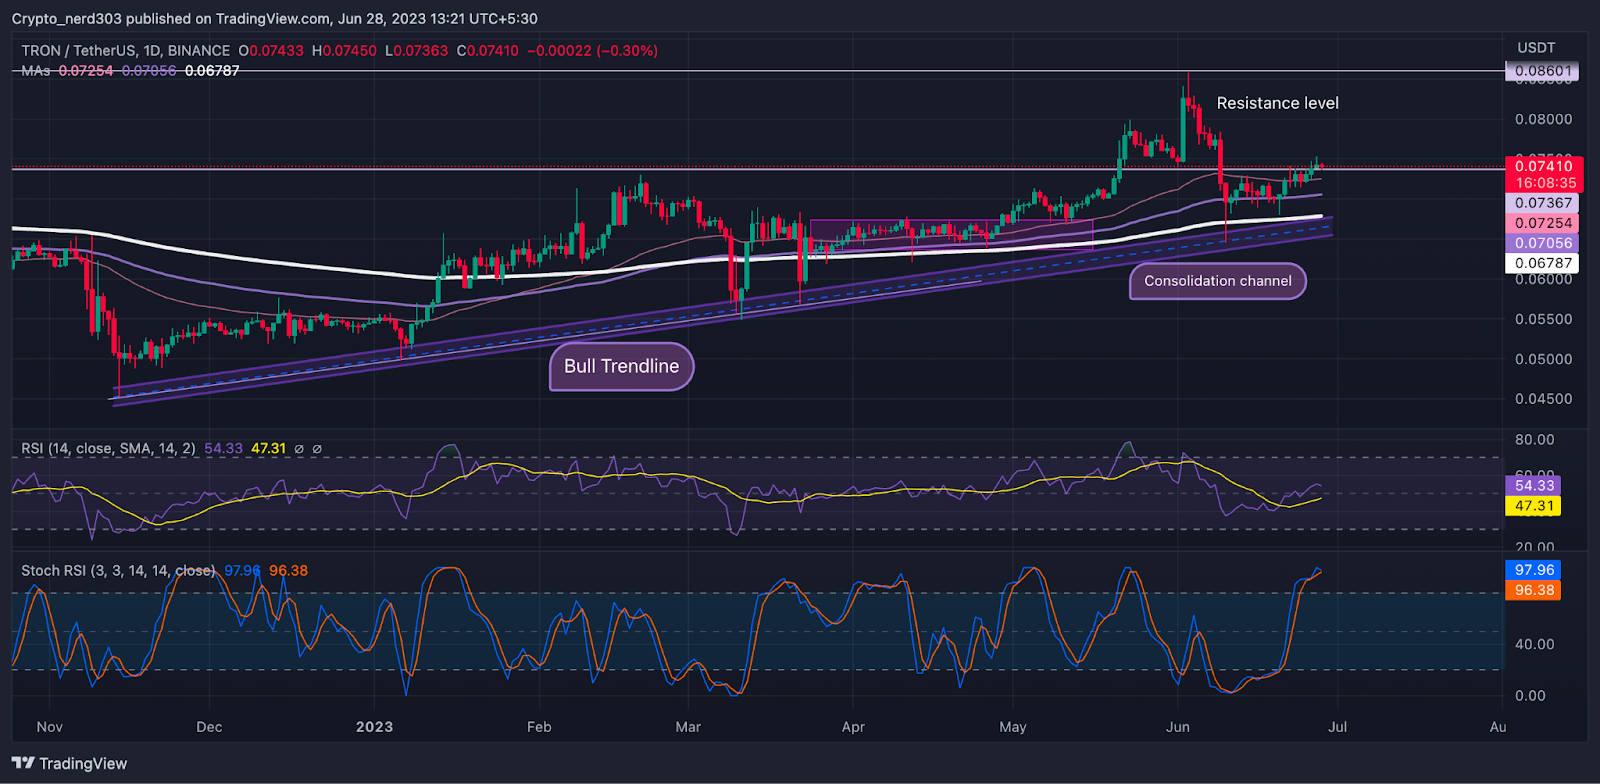Click the white MA value 0.06787 in legend
1600x784 pixels.
[x=212, y=71]
